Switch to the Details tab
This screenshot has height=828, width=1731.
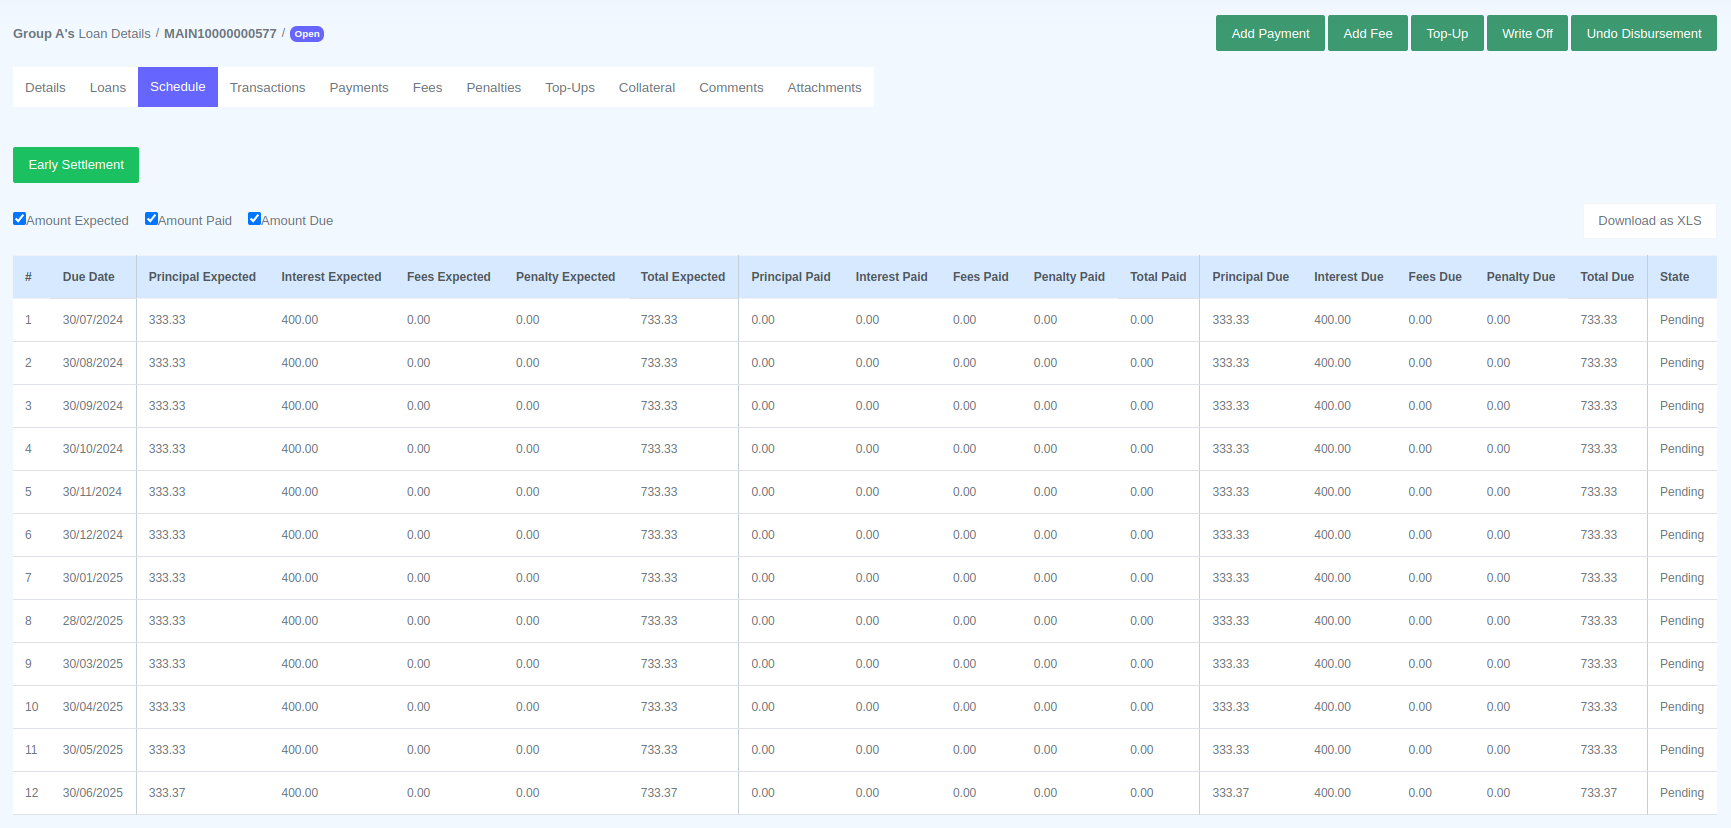point(45,88)
